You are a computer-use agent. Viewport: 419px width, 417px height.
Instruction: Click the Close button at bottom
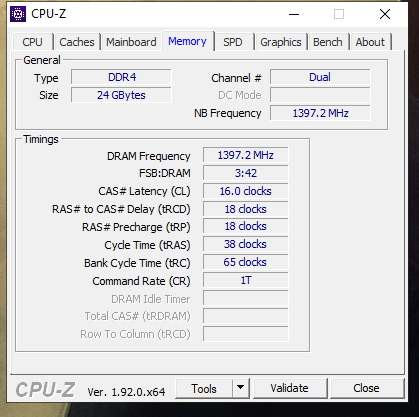pyautogui.click(x=367, y=388)
